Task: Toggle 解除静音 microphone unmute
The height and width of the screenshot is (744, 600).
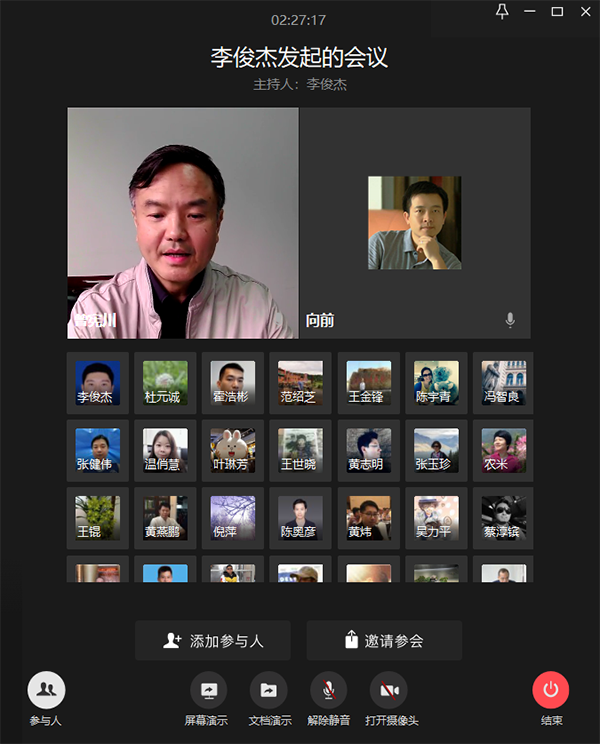Action: [328, 690]
